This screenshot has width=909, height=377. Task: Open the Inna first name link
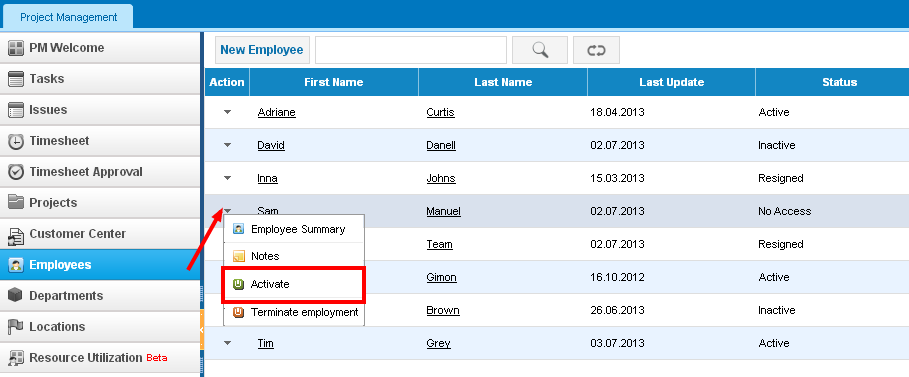click(x=267, y=179)
